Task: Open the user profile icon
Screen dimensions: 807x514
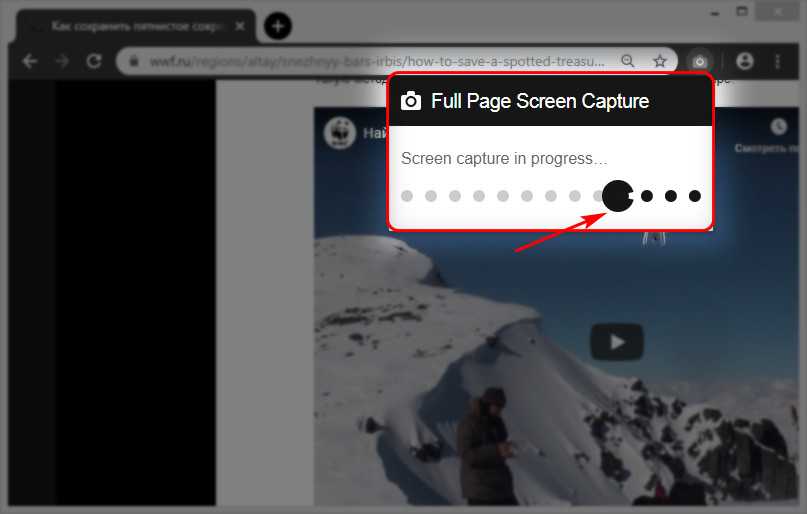Action: pyautogui.click(x=744, y=61)
